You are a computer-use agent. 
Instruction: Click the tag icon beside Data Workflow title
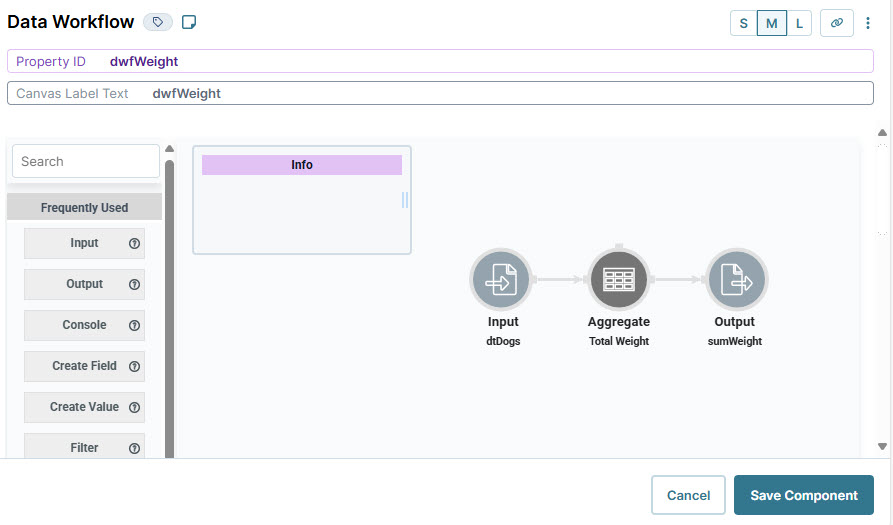pyautogui.click(x=158, y=22)
